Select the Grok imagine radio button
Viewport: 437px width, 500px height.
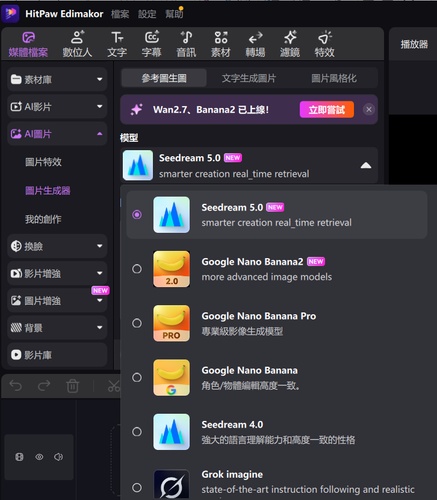tap(137, 488)
